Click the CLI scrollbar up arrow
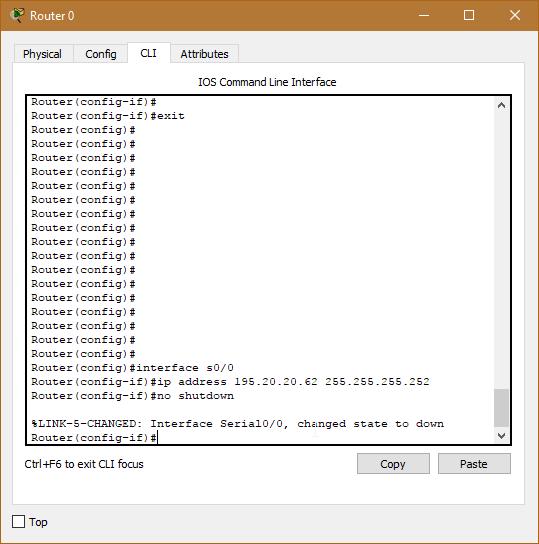 point(501,105)
